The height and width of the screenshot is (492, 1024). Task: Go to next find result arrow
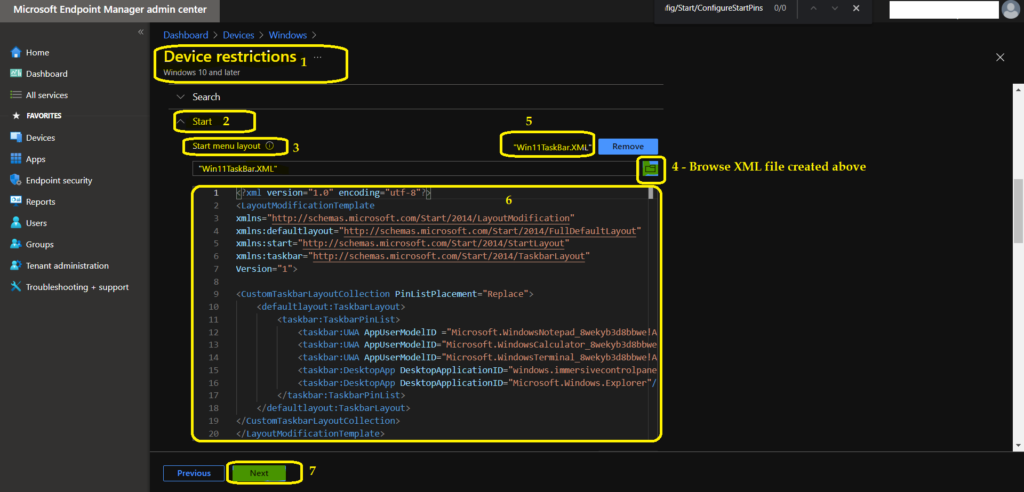(835, 8)
